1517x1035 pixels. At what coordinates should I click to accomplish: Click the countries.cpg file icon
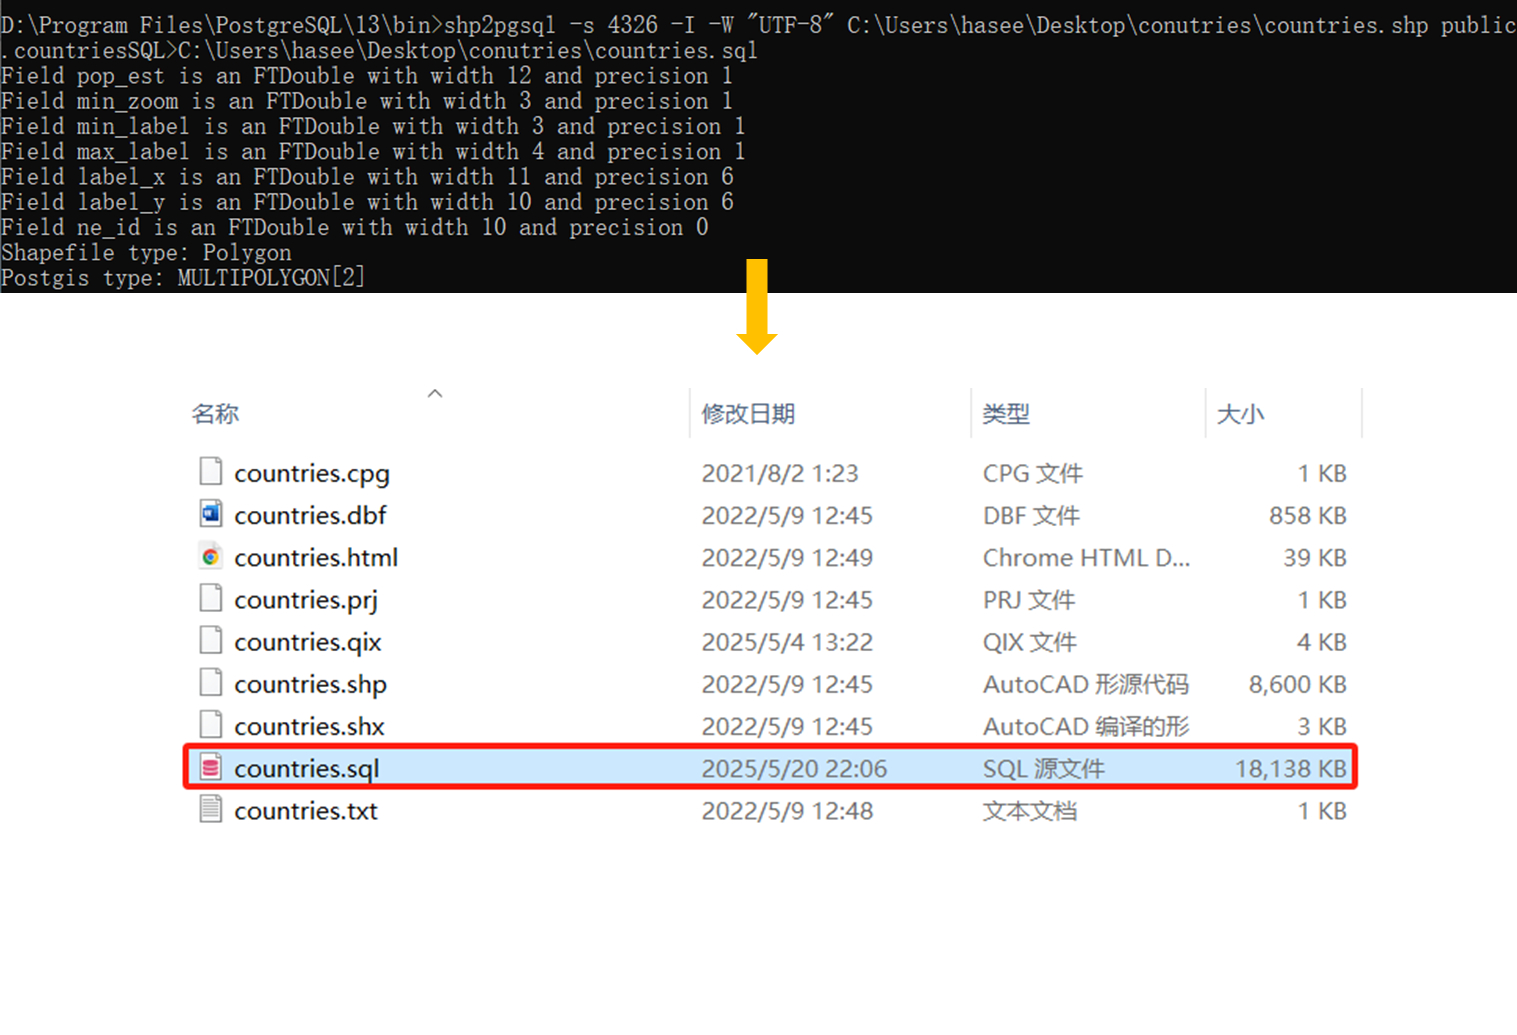(210, 471)
